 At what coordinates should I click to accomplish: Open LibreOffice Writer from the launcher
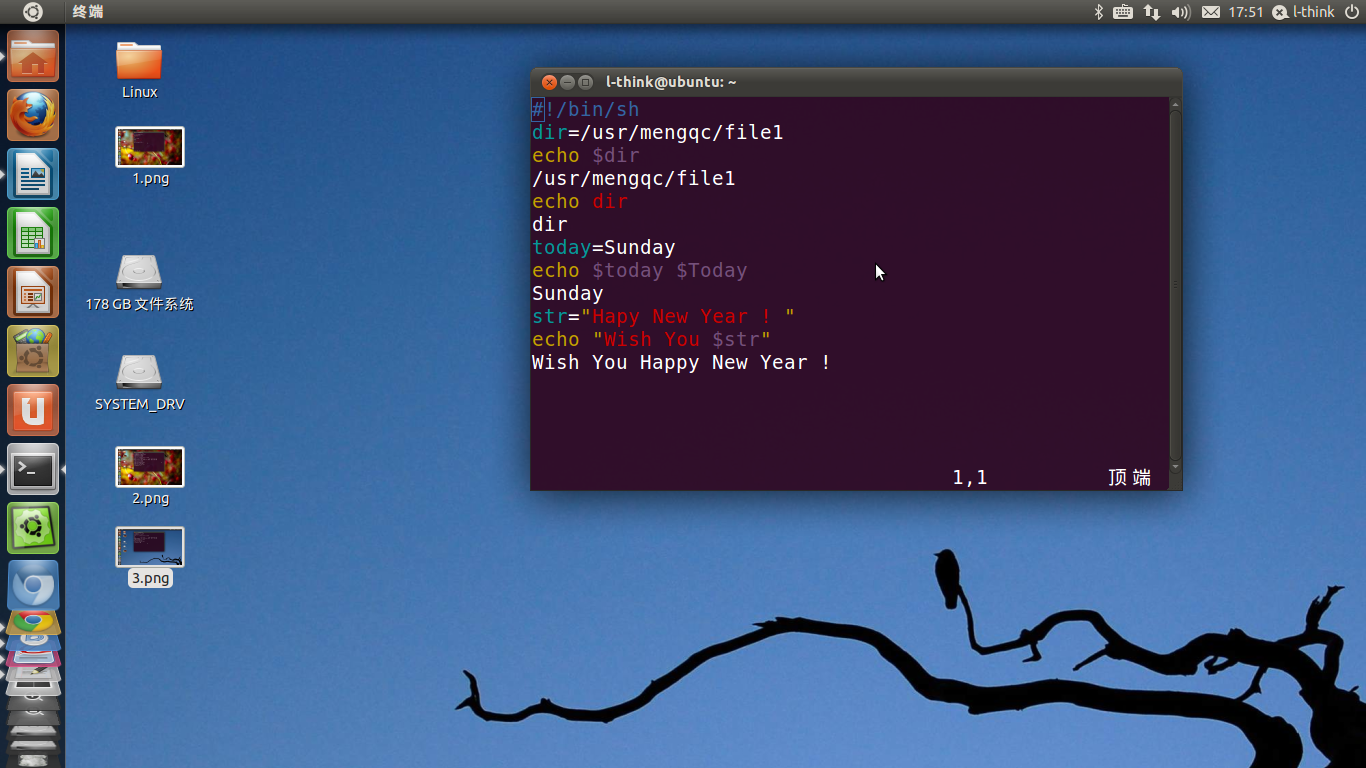pyautogui.click(x=33, y=174)
